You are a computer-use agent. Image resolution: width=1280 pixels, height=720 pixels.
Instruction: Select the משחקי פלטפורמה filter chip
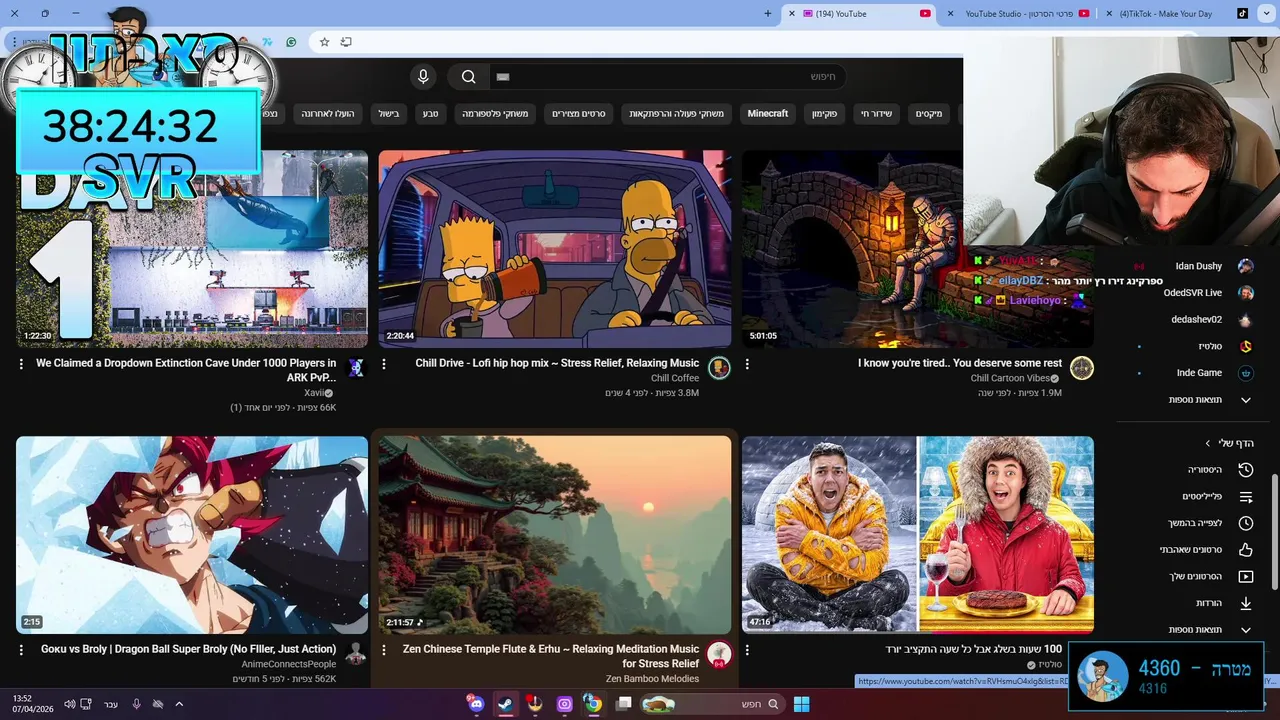pos(495,114)
